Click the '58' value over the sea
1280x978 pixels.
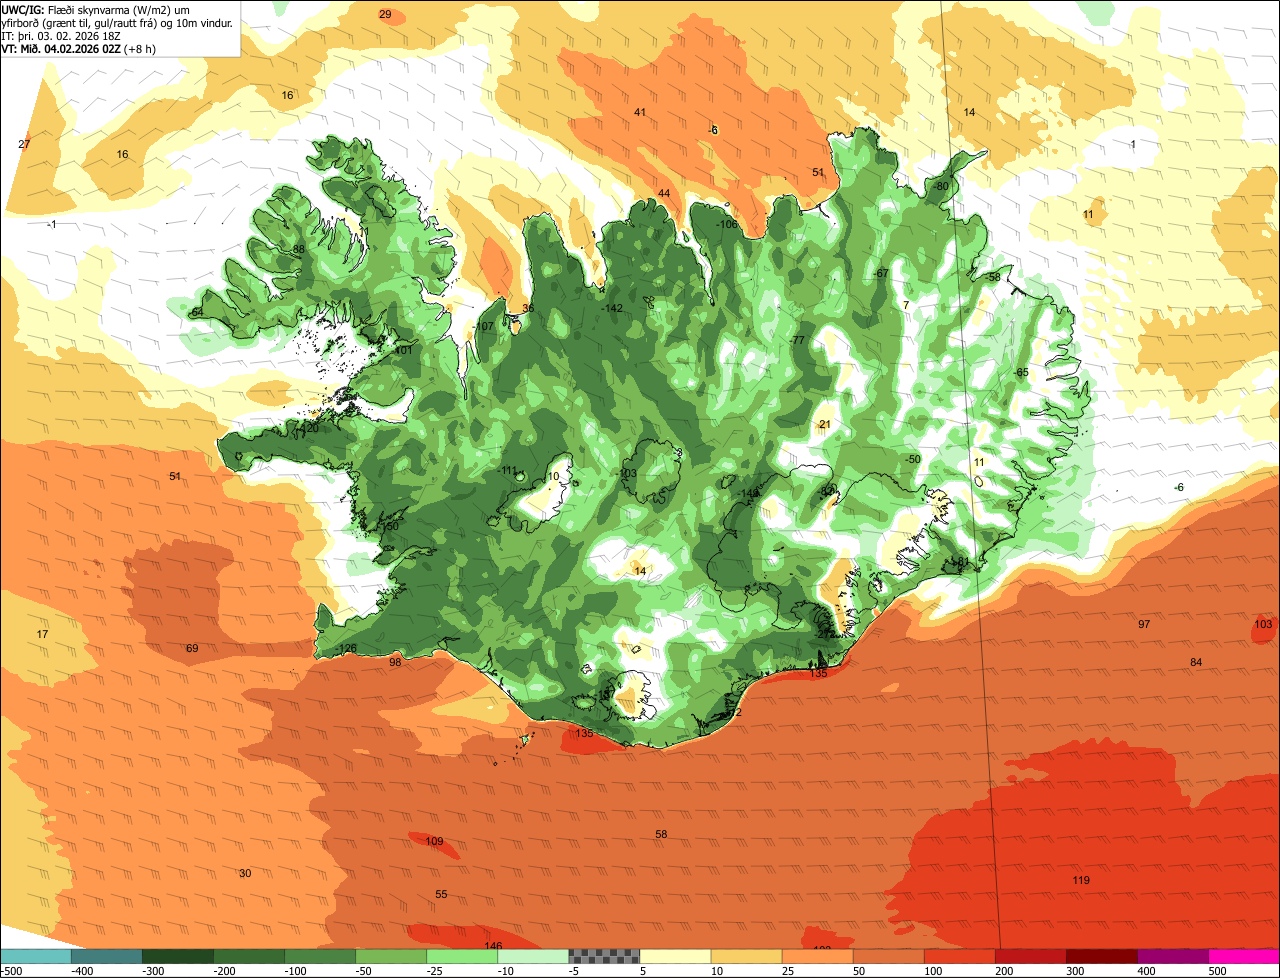click(661, 835)
